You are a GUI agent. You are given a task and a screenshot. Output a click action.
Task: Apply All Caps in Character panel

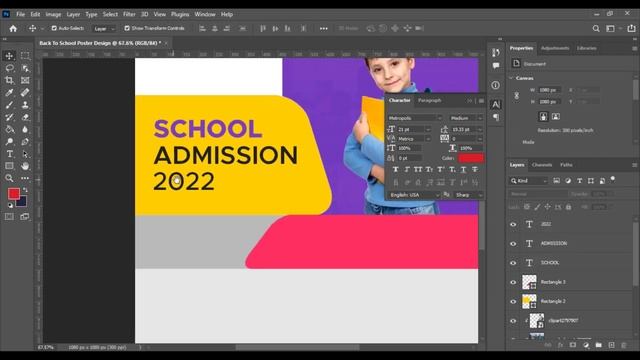[x=418, y=169]
